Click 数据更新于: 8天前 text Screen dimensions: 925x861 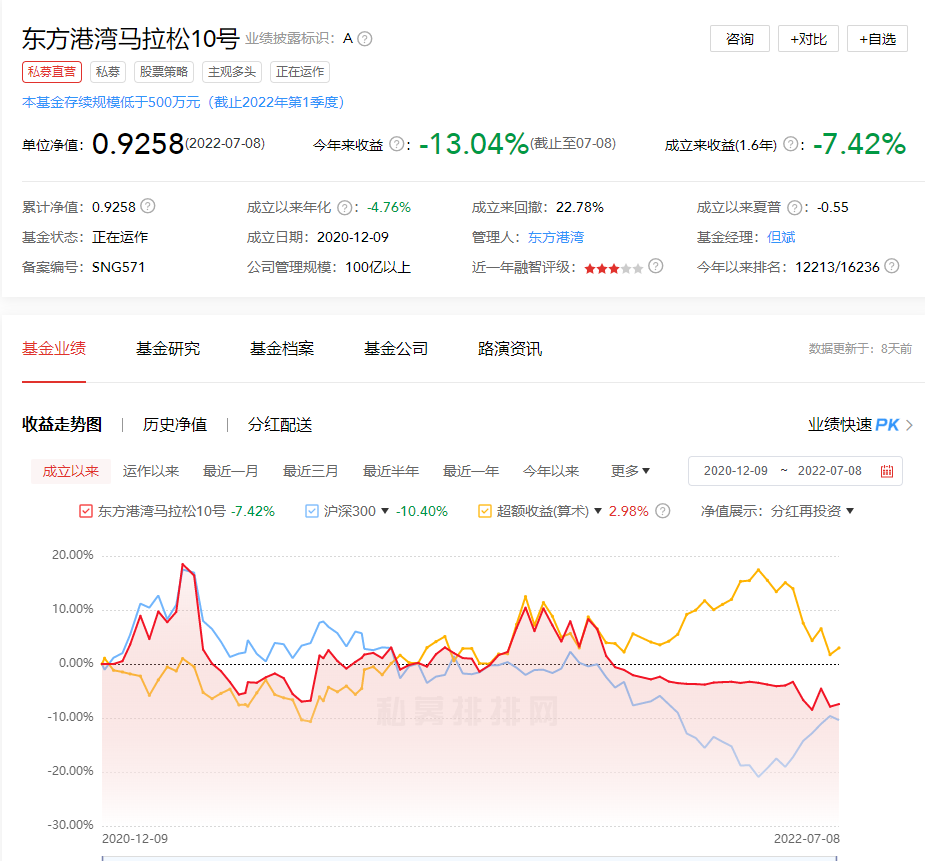860,349
